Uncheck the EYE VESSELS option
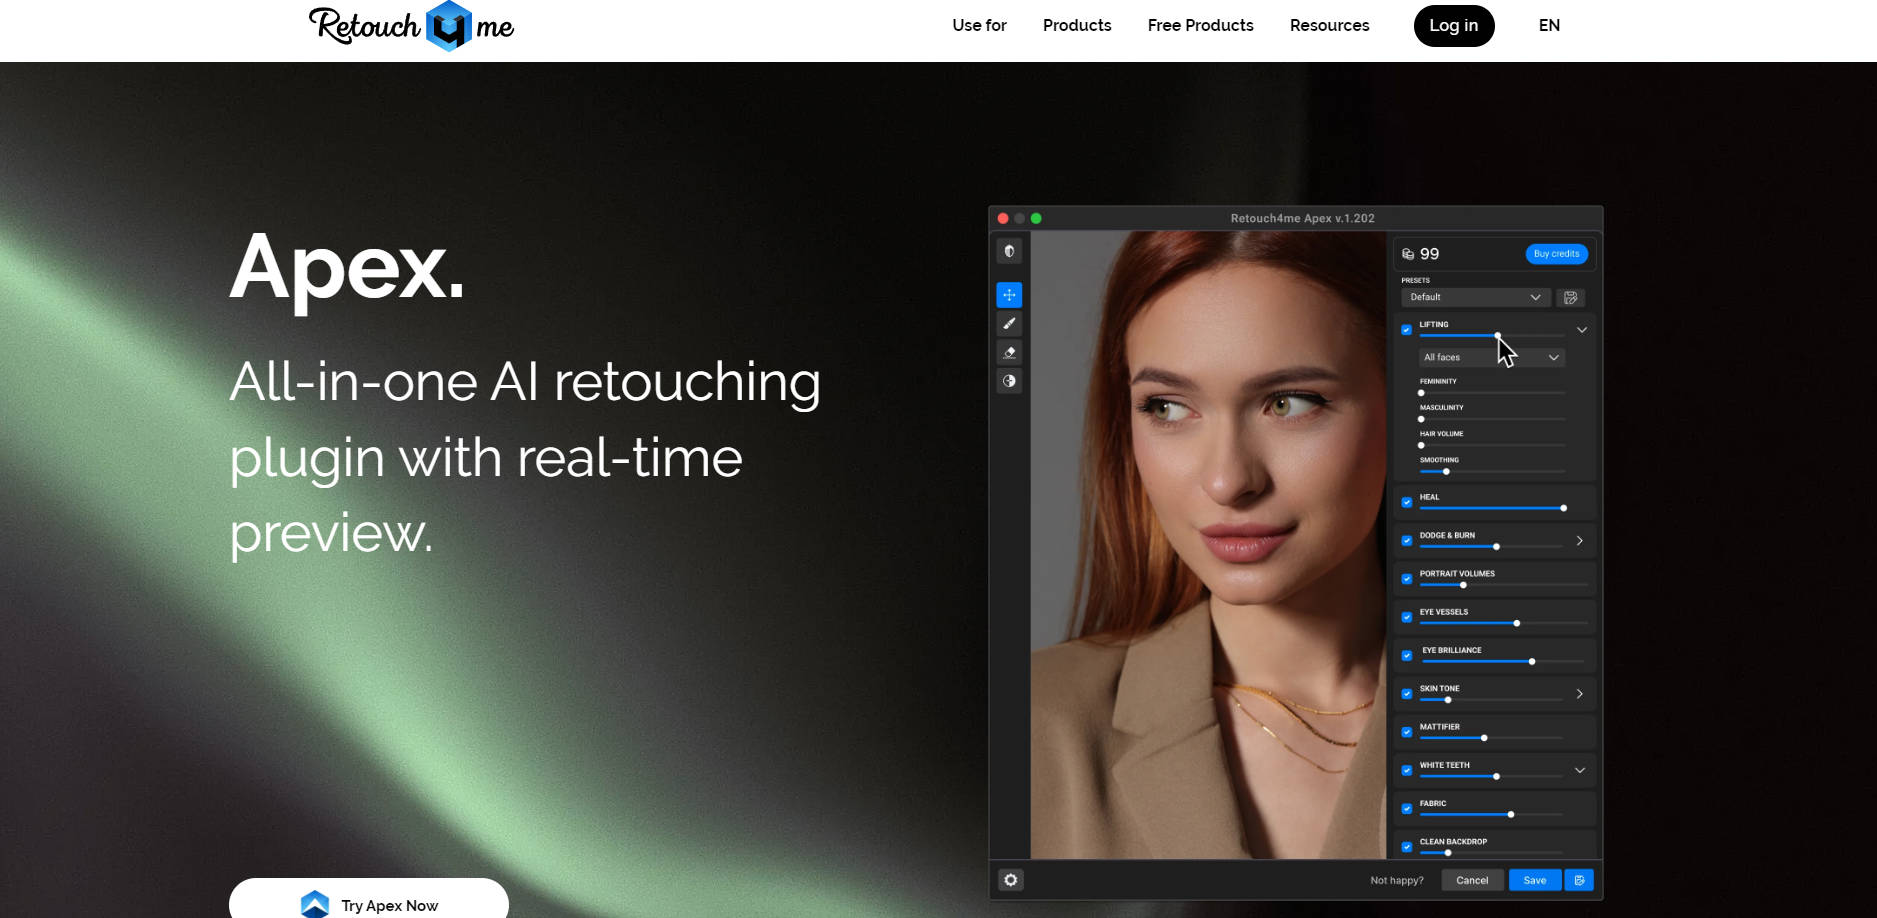 (x=1407, y=617)
